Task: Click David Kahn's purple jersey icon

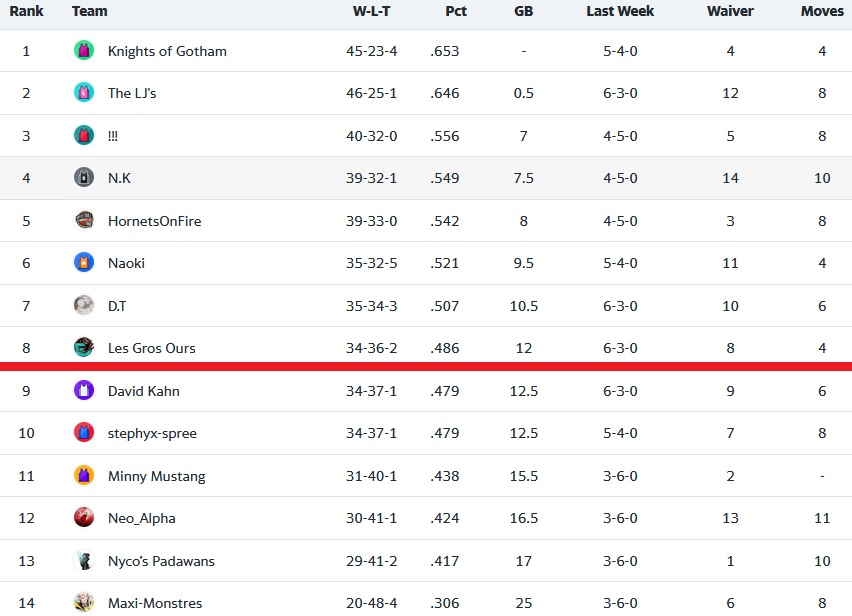Action: (x=84, y=391)
